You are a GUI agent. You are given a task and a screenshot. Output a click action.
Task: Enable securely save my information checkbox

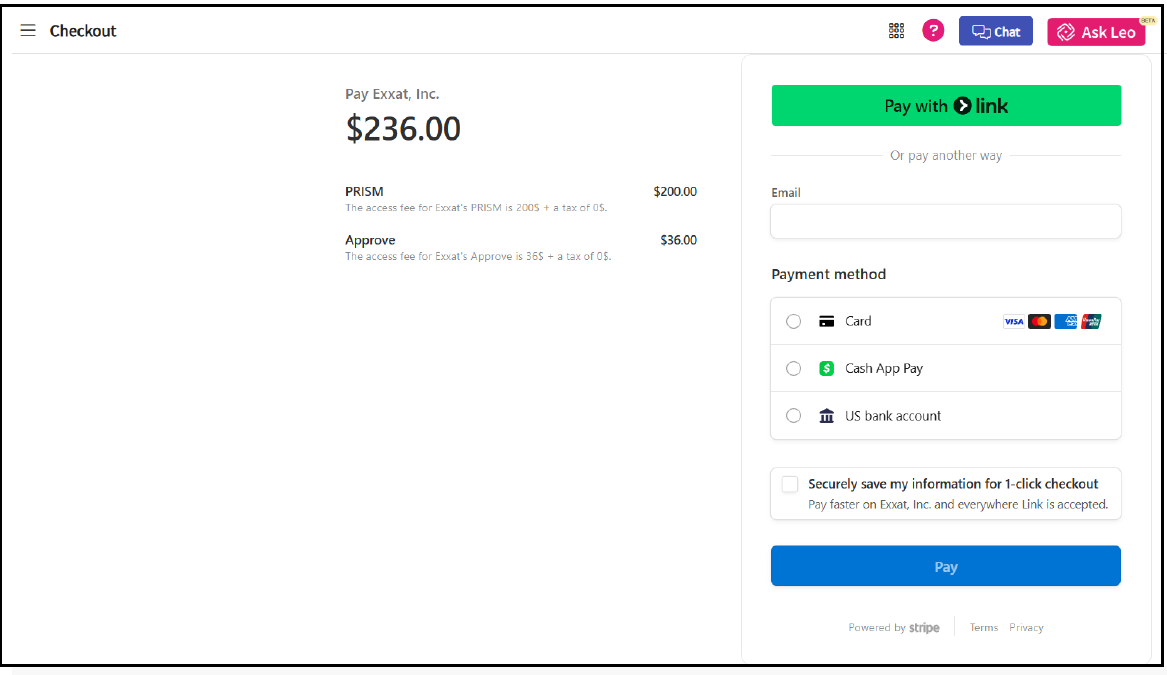click(790, 485)
